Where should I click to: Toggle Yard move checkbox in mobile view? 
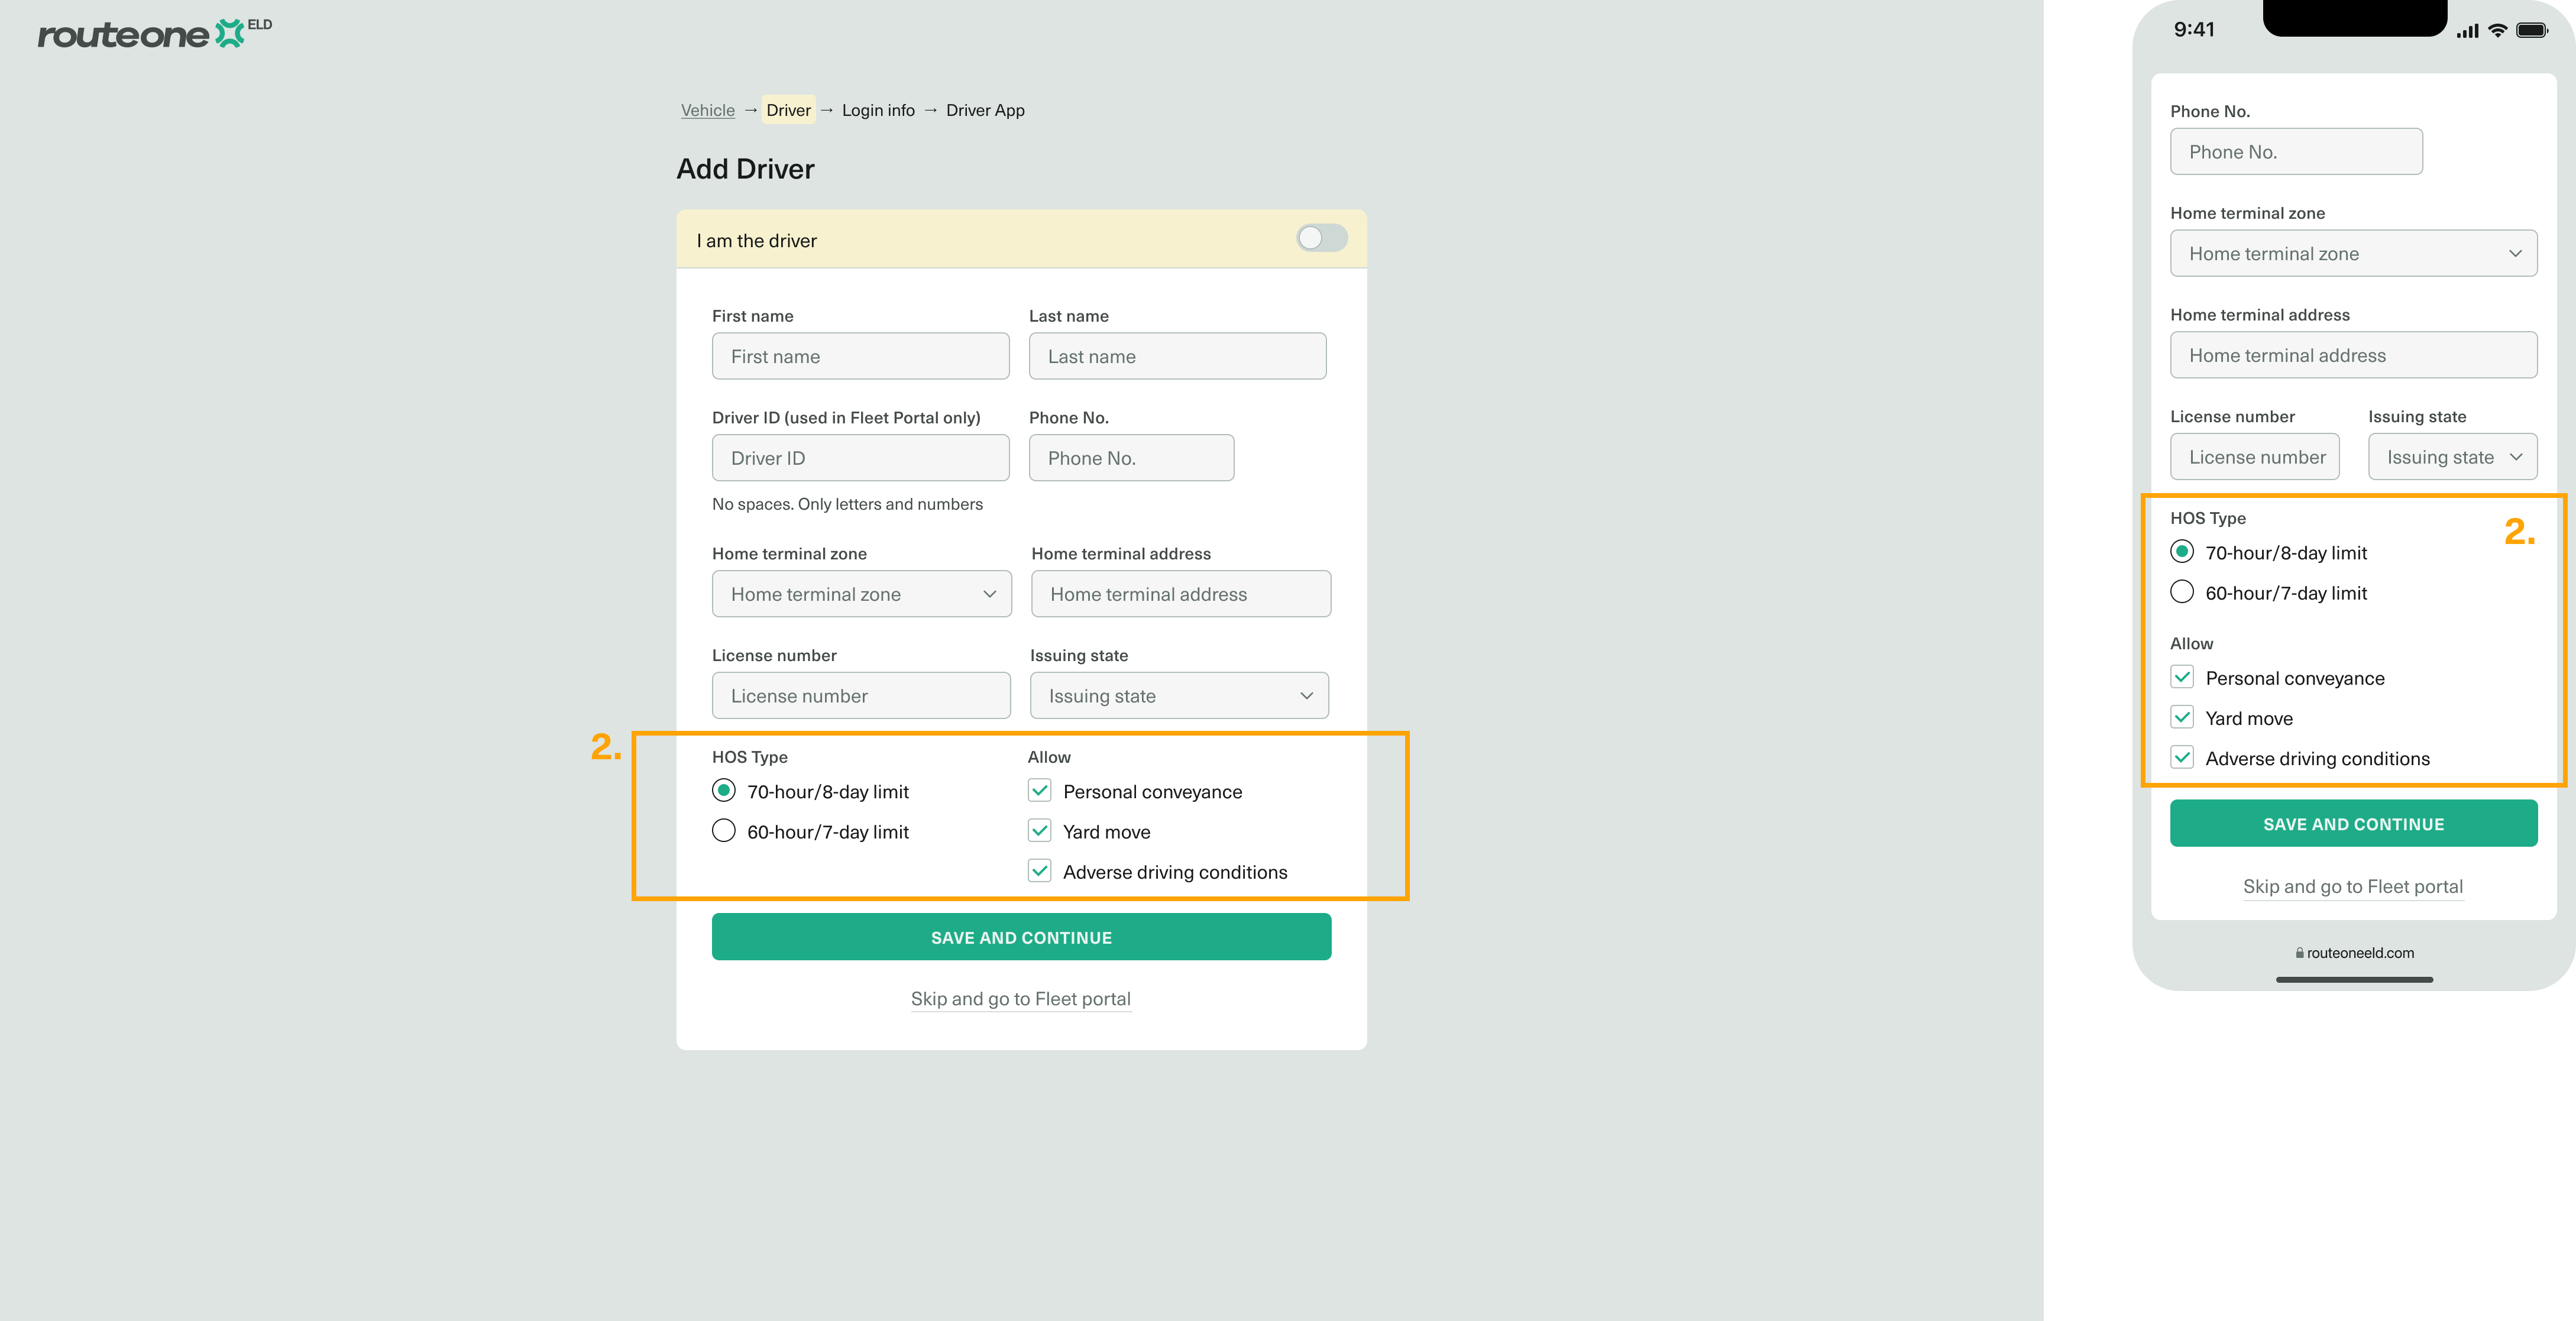(x=2182, y=717)
